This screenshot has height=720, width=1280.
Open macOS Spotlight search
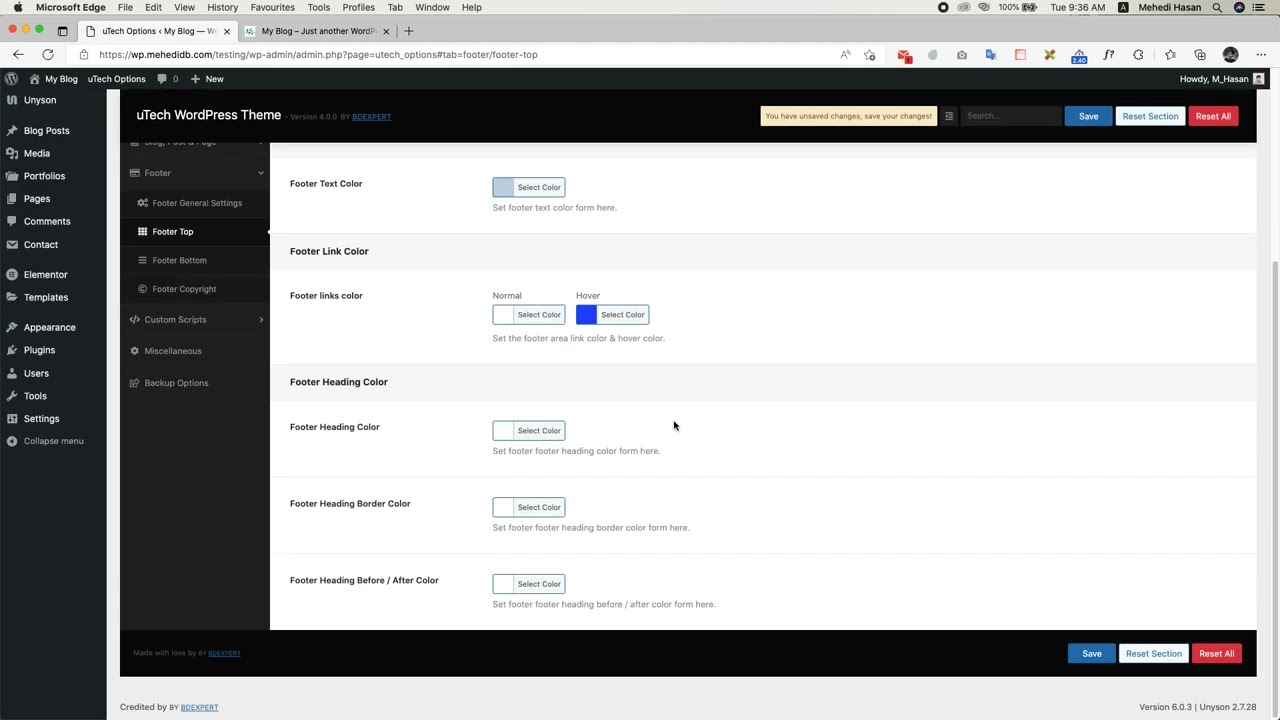coord(1217,7)
